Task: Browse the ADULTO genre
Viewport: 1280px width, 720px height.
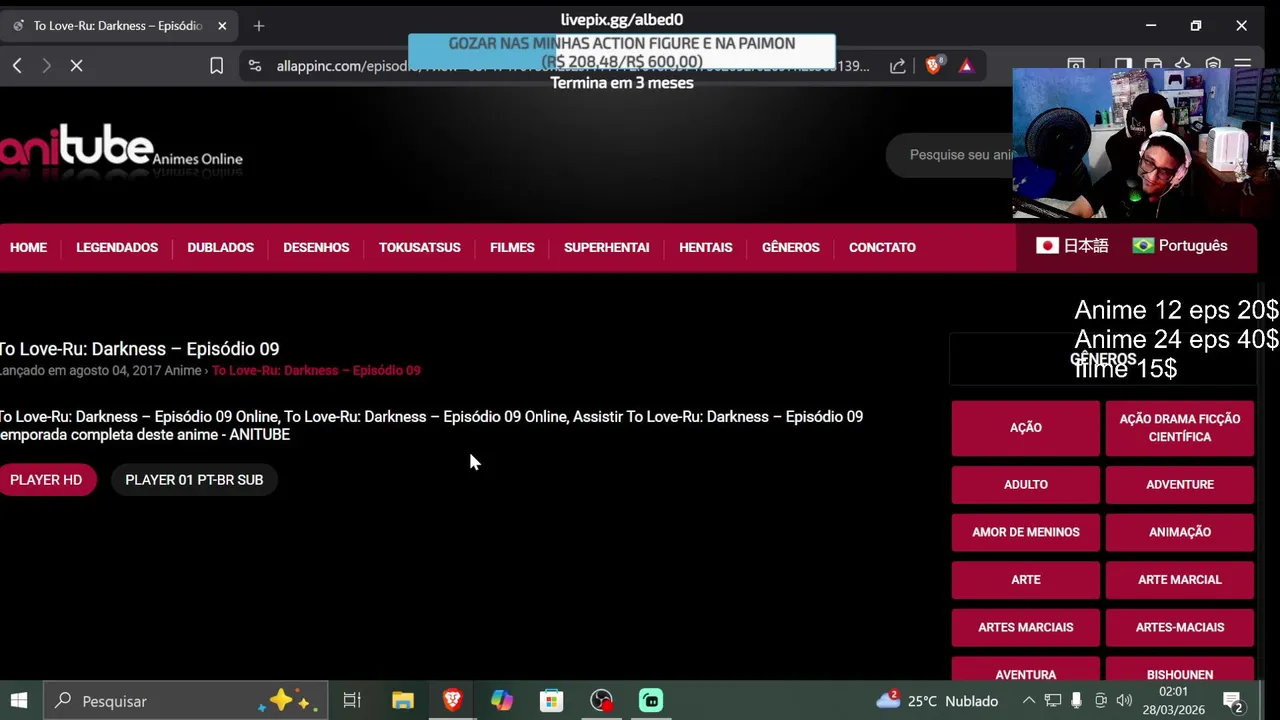Action: pyautogui.click(x=1026, y=485)
